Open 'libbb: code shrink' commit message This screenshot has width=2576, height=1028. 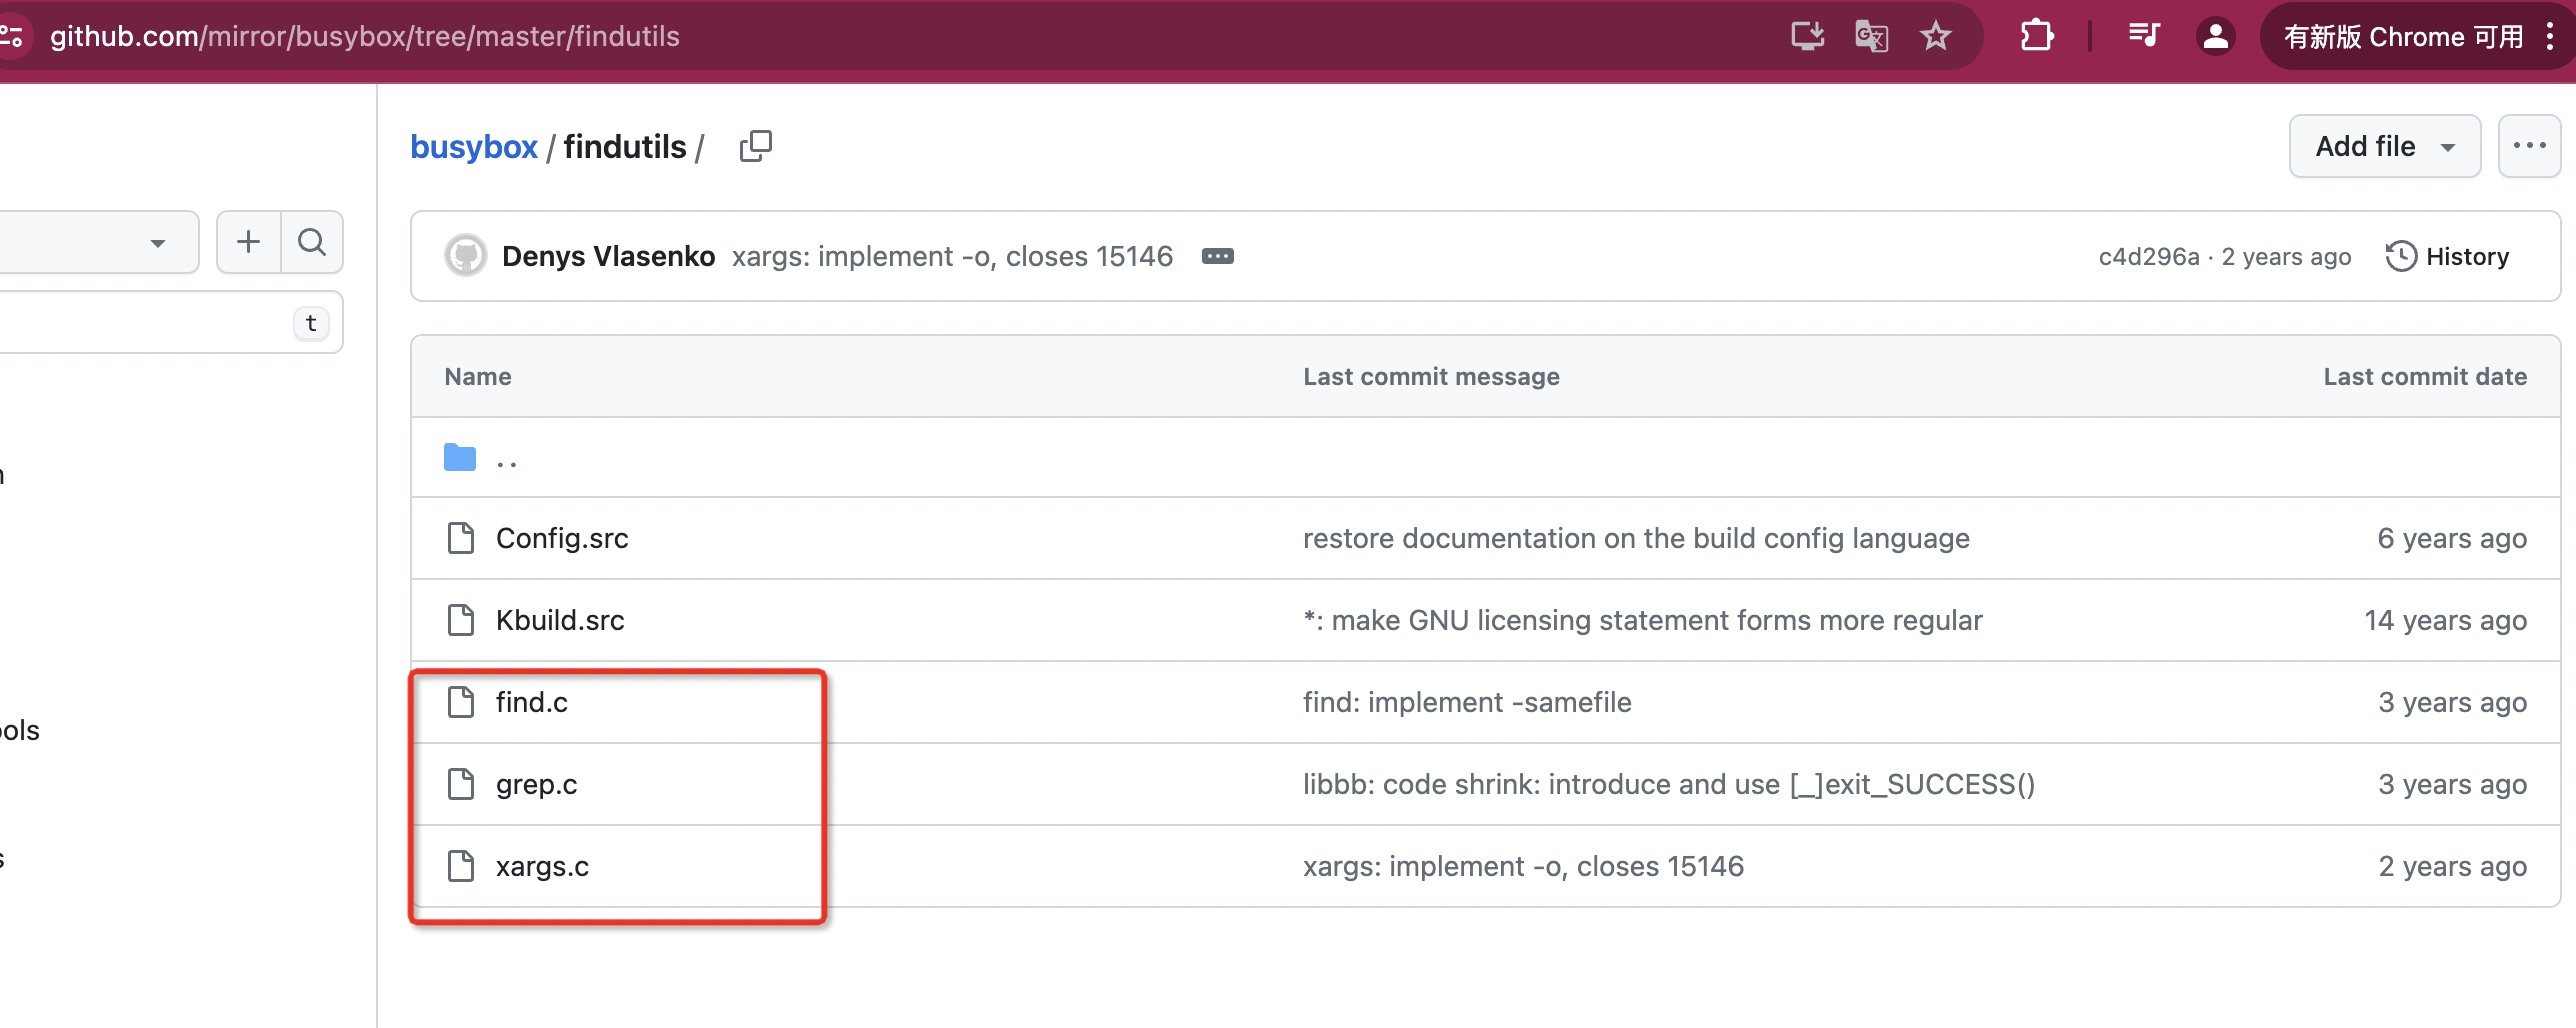pyautogui.click(x=1669, y=784)
